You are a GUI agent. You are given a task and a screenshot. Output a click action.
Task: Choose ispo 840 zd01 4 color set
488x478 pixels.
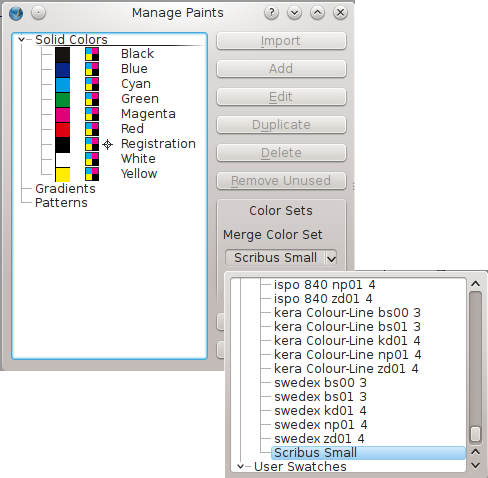323,299
